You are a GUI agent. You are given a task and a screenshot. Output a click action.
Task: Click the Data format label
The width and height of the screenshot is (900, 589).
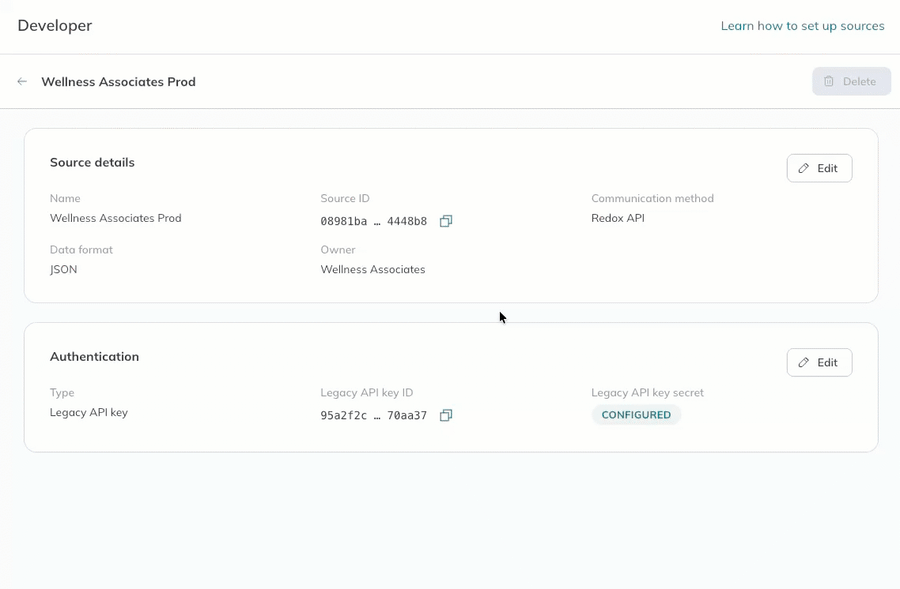point(82,250)
